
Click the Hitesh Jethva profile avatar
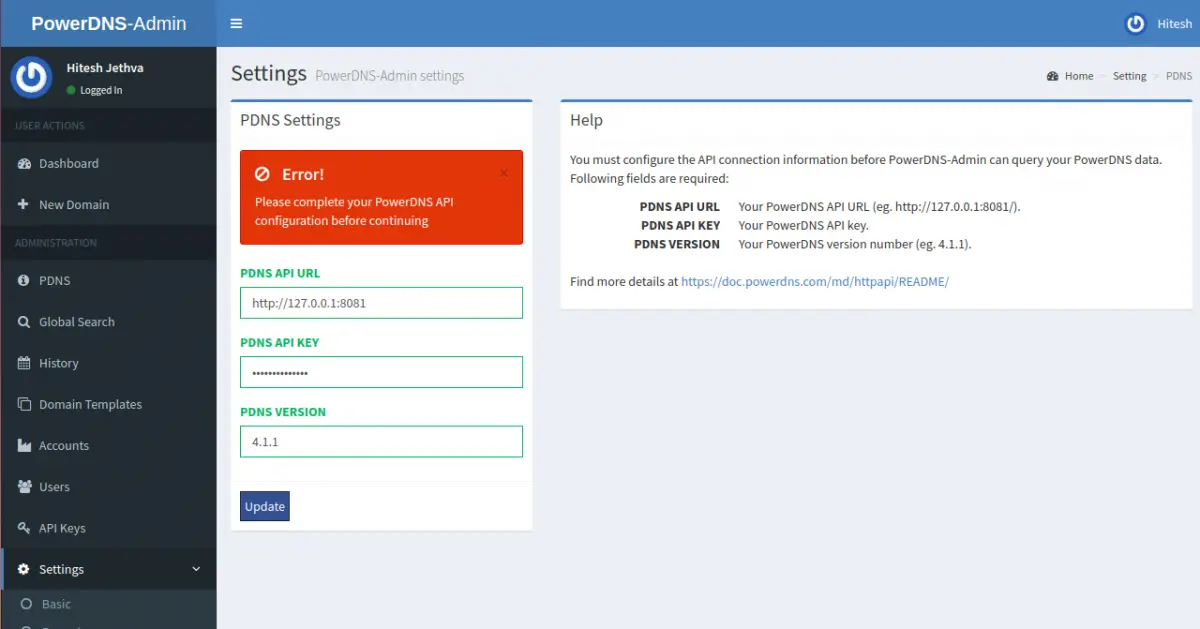click(31, 77)
